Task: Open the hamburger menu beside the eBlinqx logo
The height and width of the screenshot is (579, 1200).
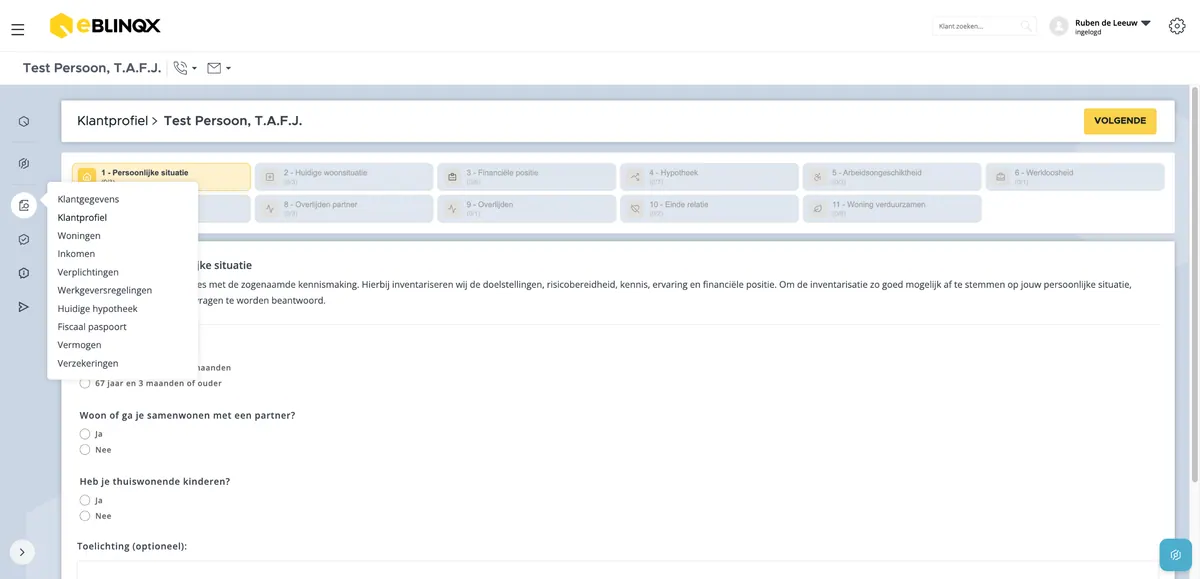Action: 18,30
